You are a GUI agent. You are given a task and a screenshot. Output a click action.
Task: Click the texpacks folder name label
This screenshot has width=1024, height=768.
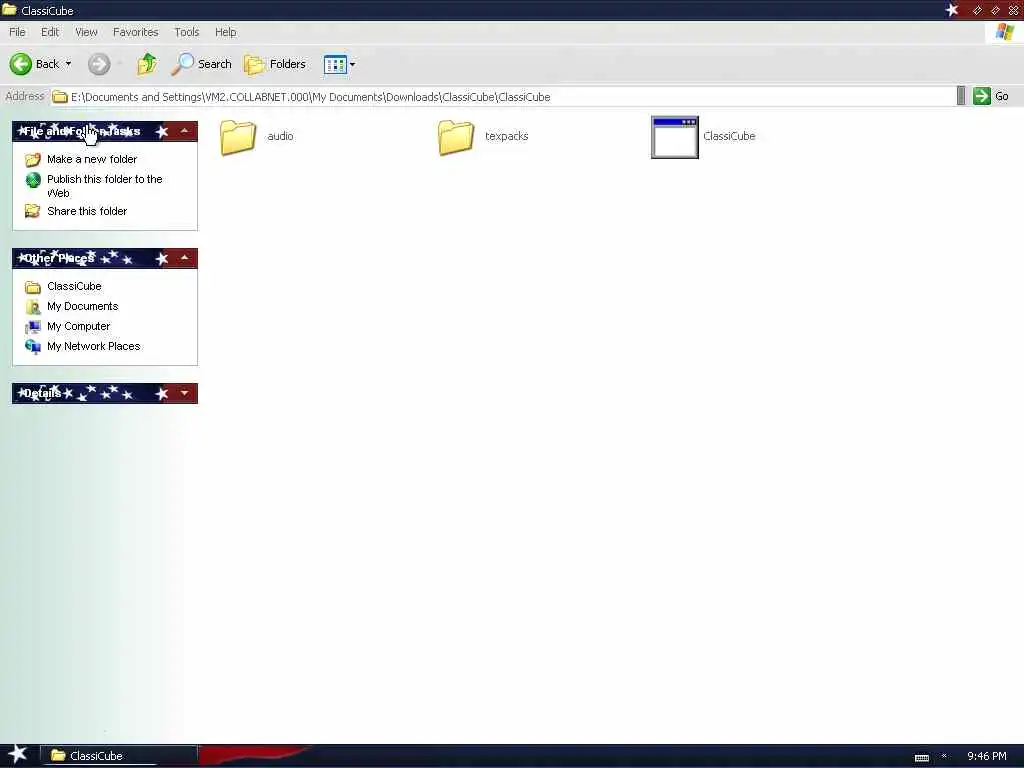click(507, 136)
